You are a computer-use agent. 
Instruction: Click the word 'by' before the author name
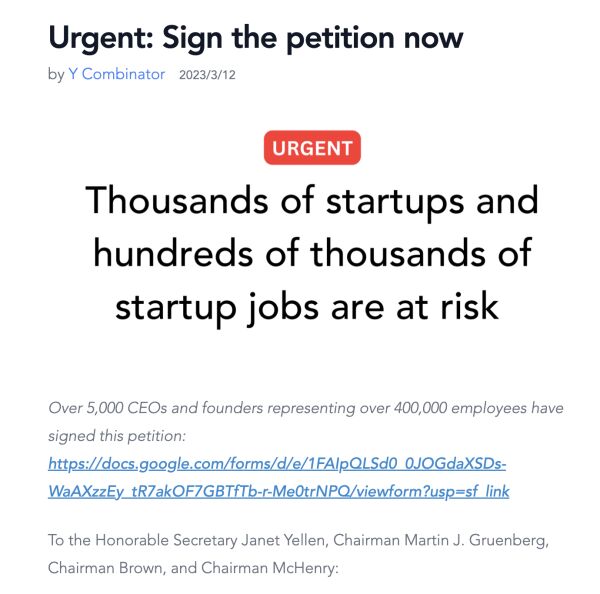56,74
